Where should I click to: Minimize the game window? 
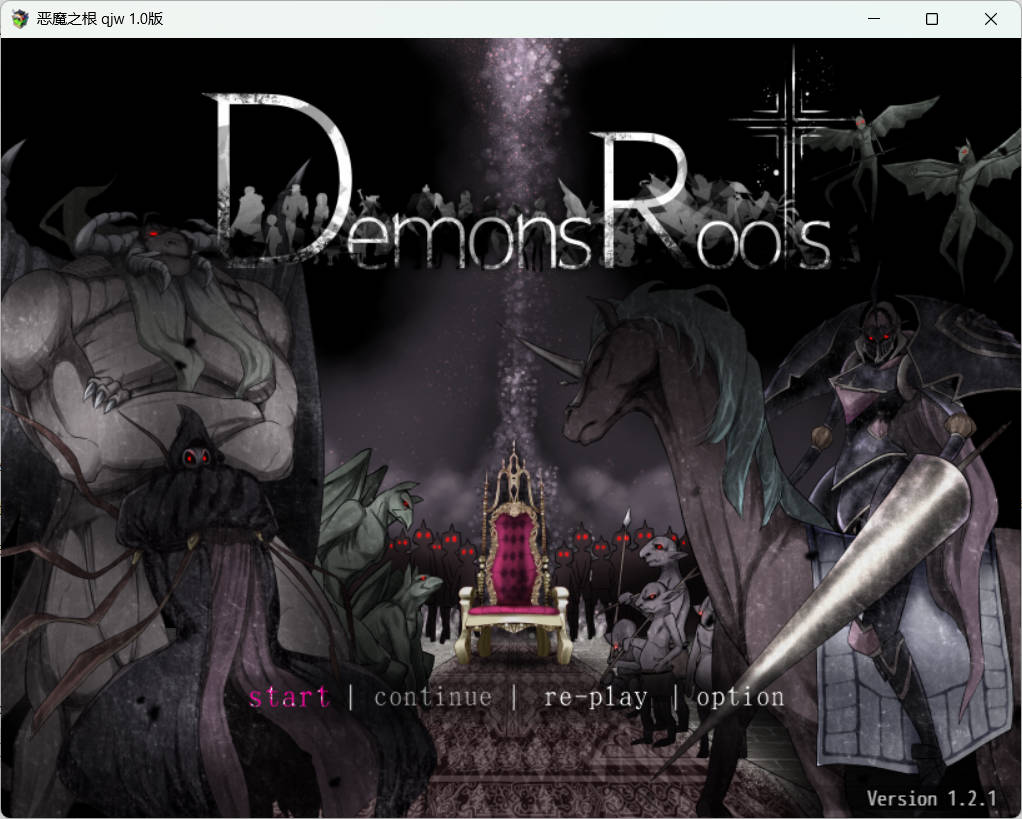(872, 18)
